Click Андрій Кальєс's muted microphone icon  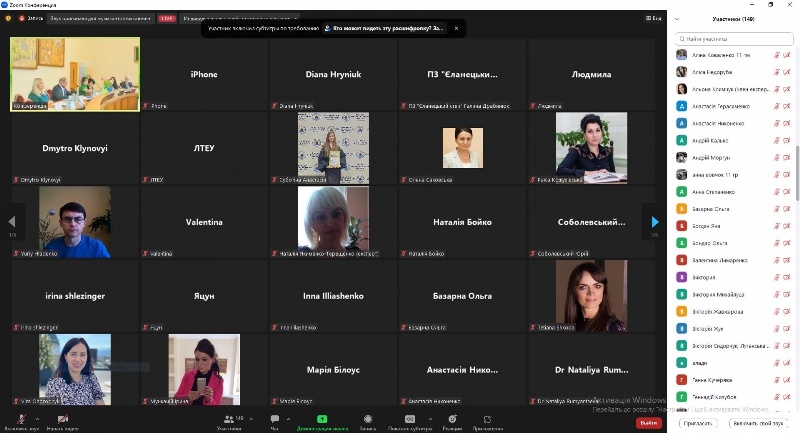point(777,140)
